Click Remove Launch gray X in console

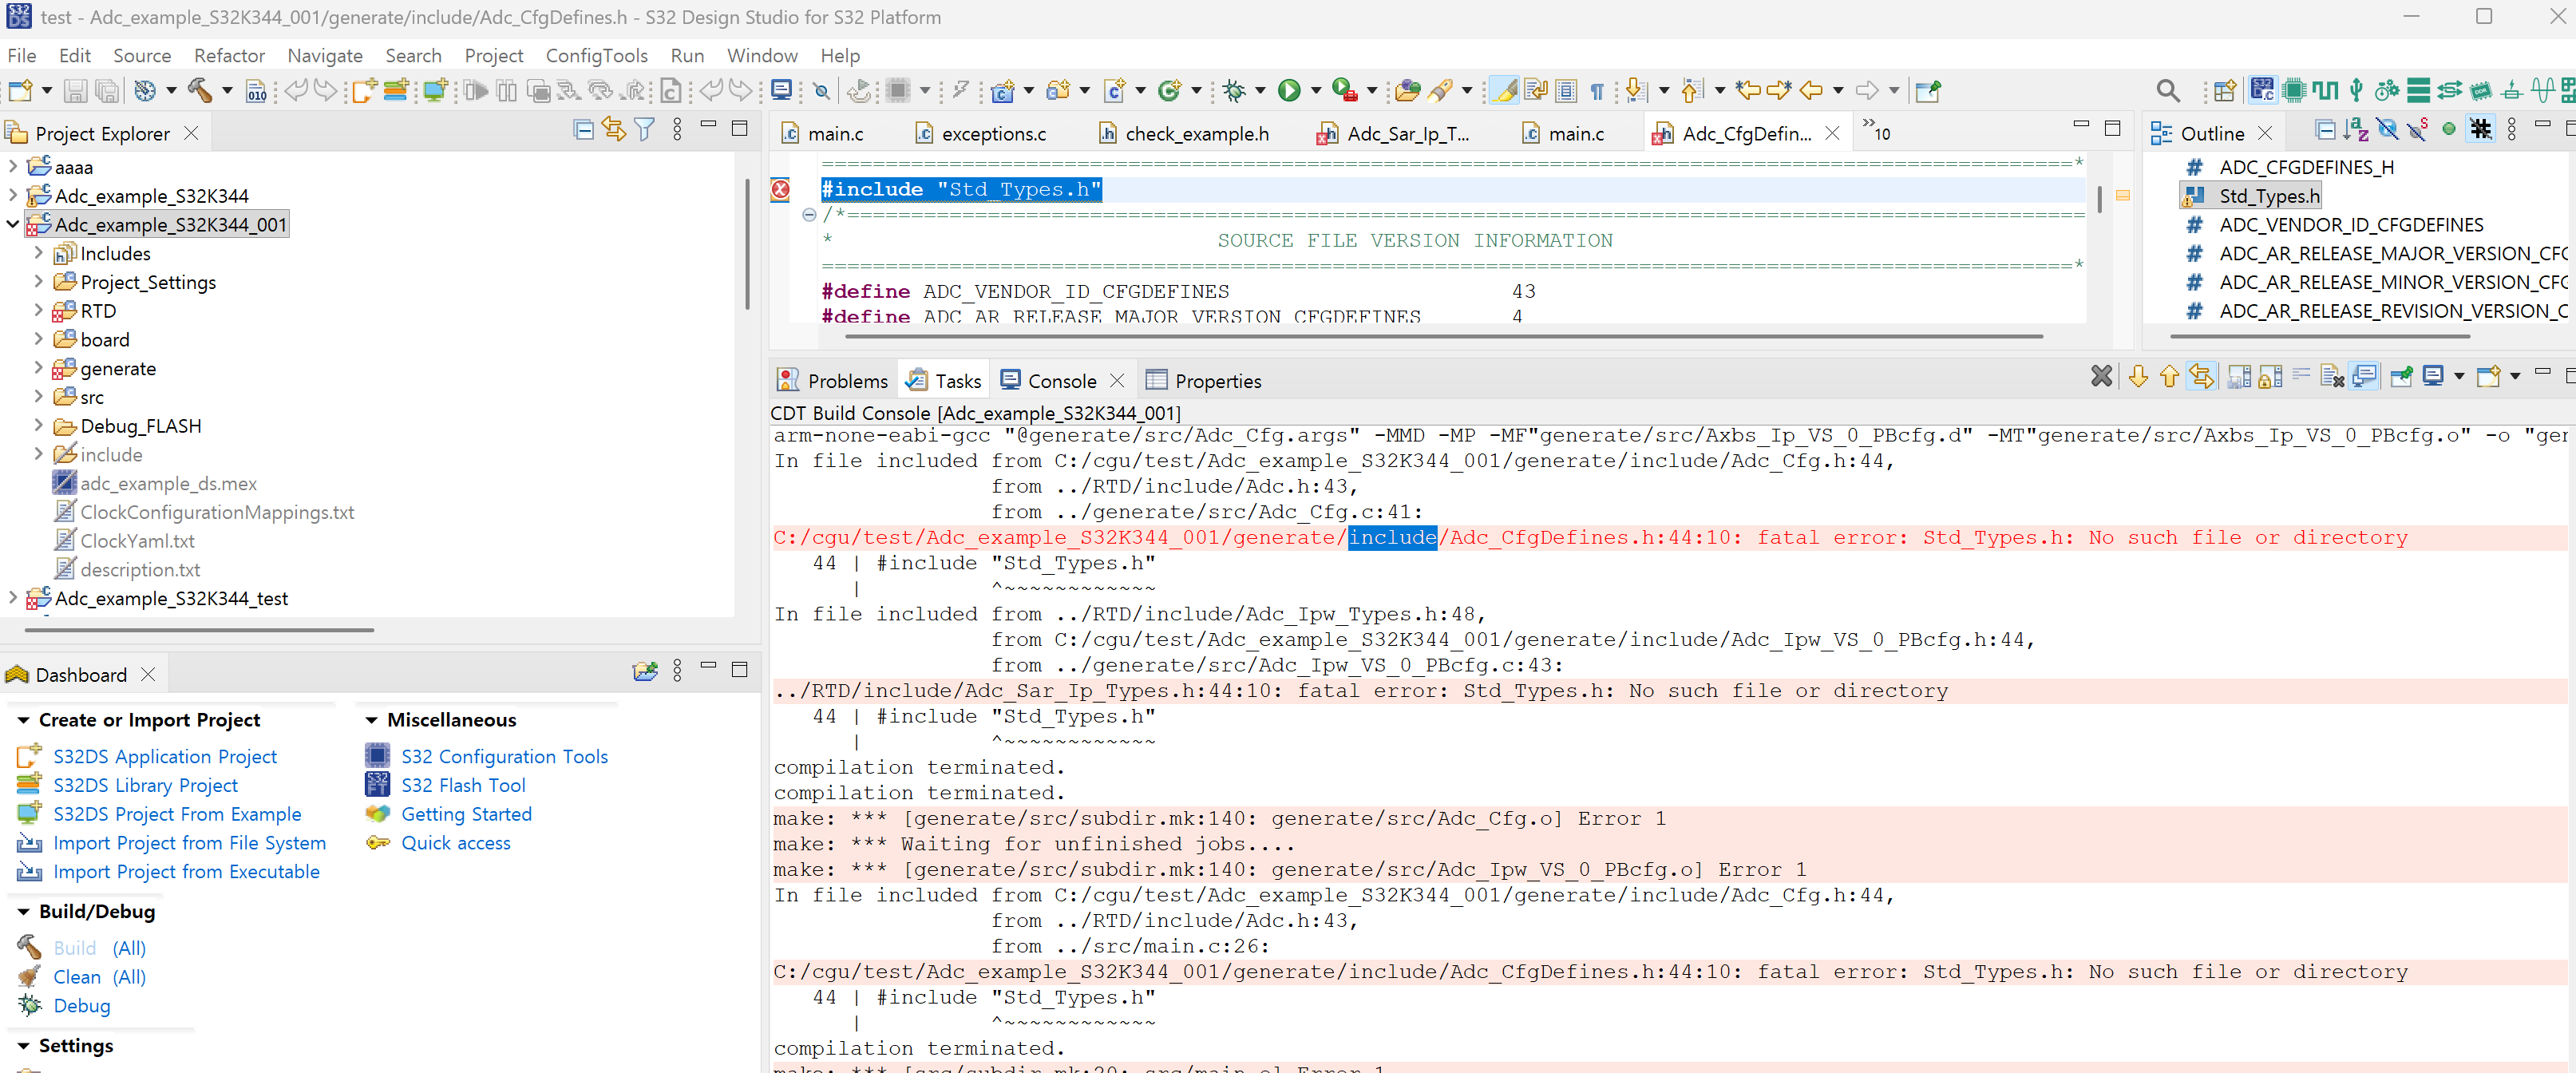click(2101, 376)
